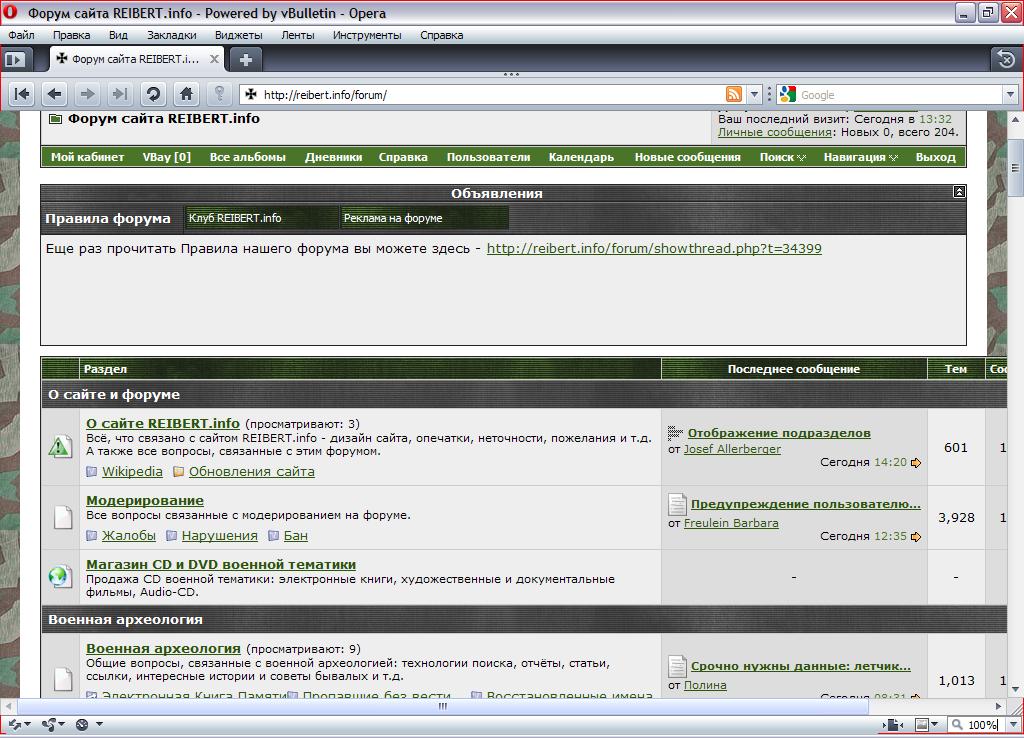Open the Магазин CD и DVD военной тематики forum

(221, 564)
